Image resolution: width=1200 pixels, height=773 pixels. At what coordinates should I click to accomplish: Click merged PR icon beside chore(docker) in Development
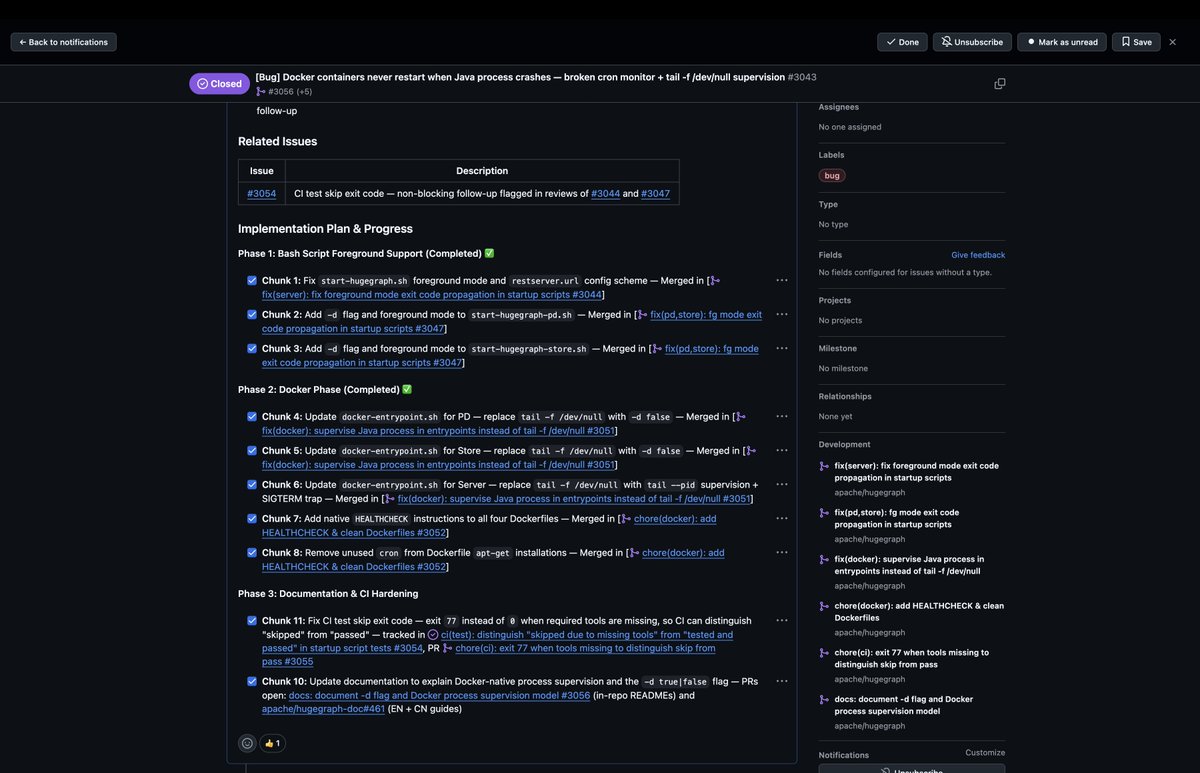coord(824,606)
